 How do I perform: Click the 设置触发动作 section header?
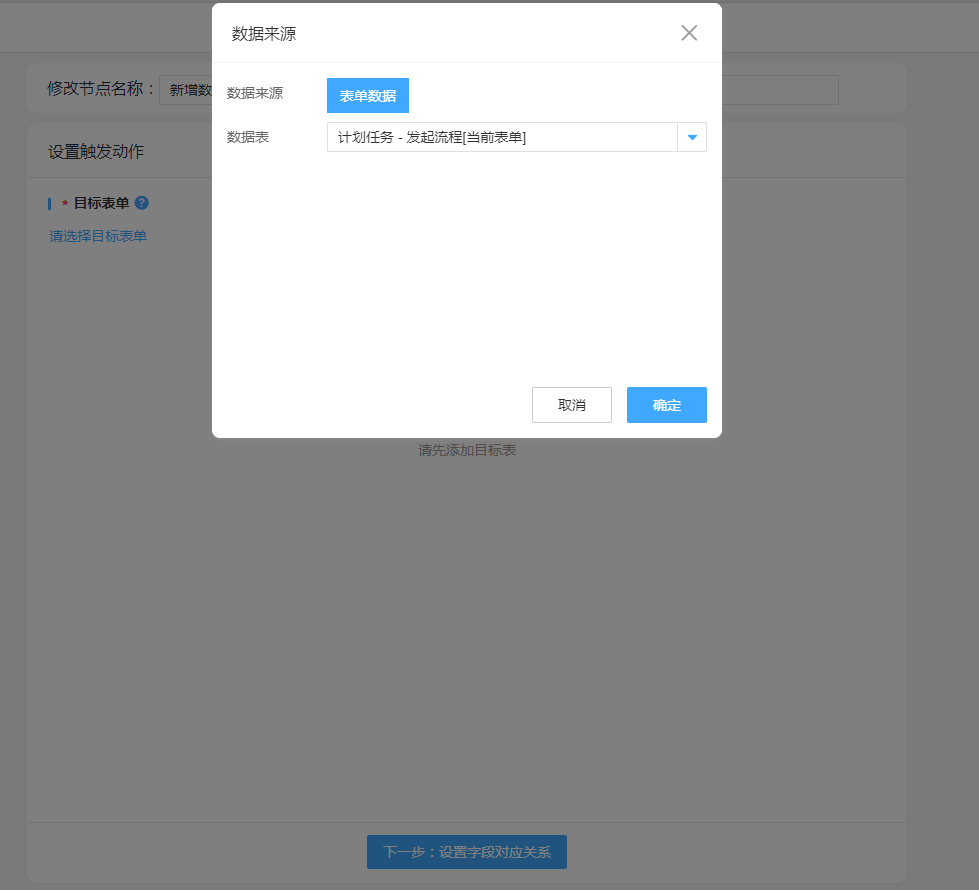tap(96, 152)
